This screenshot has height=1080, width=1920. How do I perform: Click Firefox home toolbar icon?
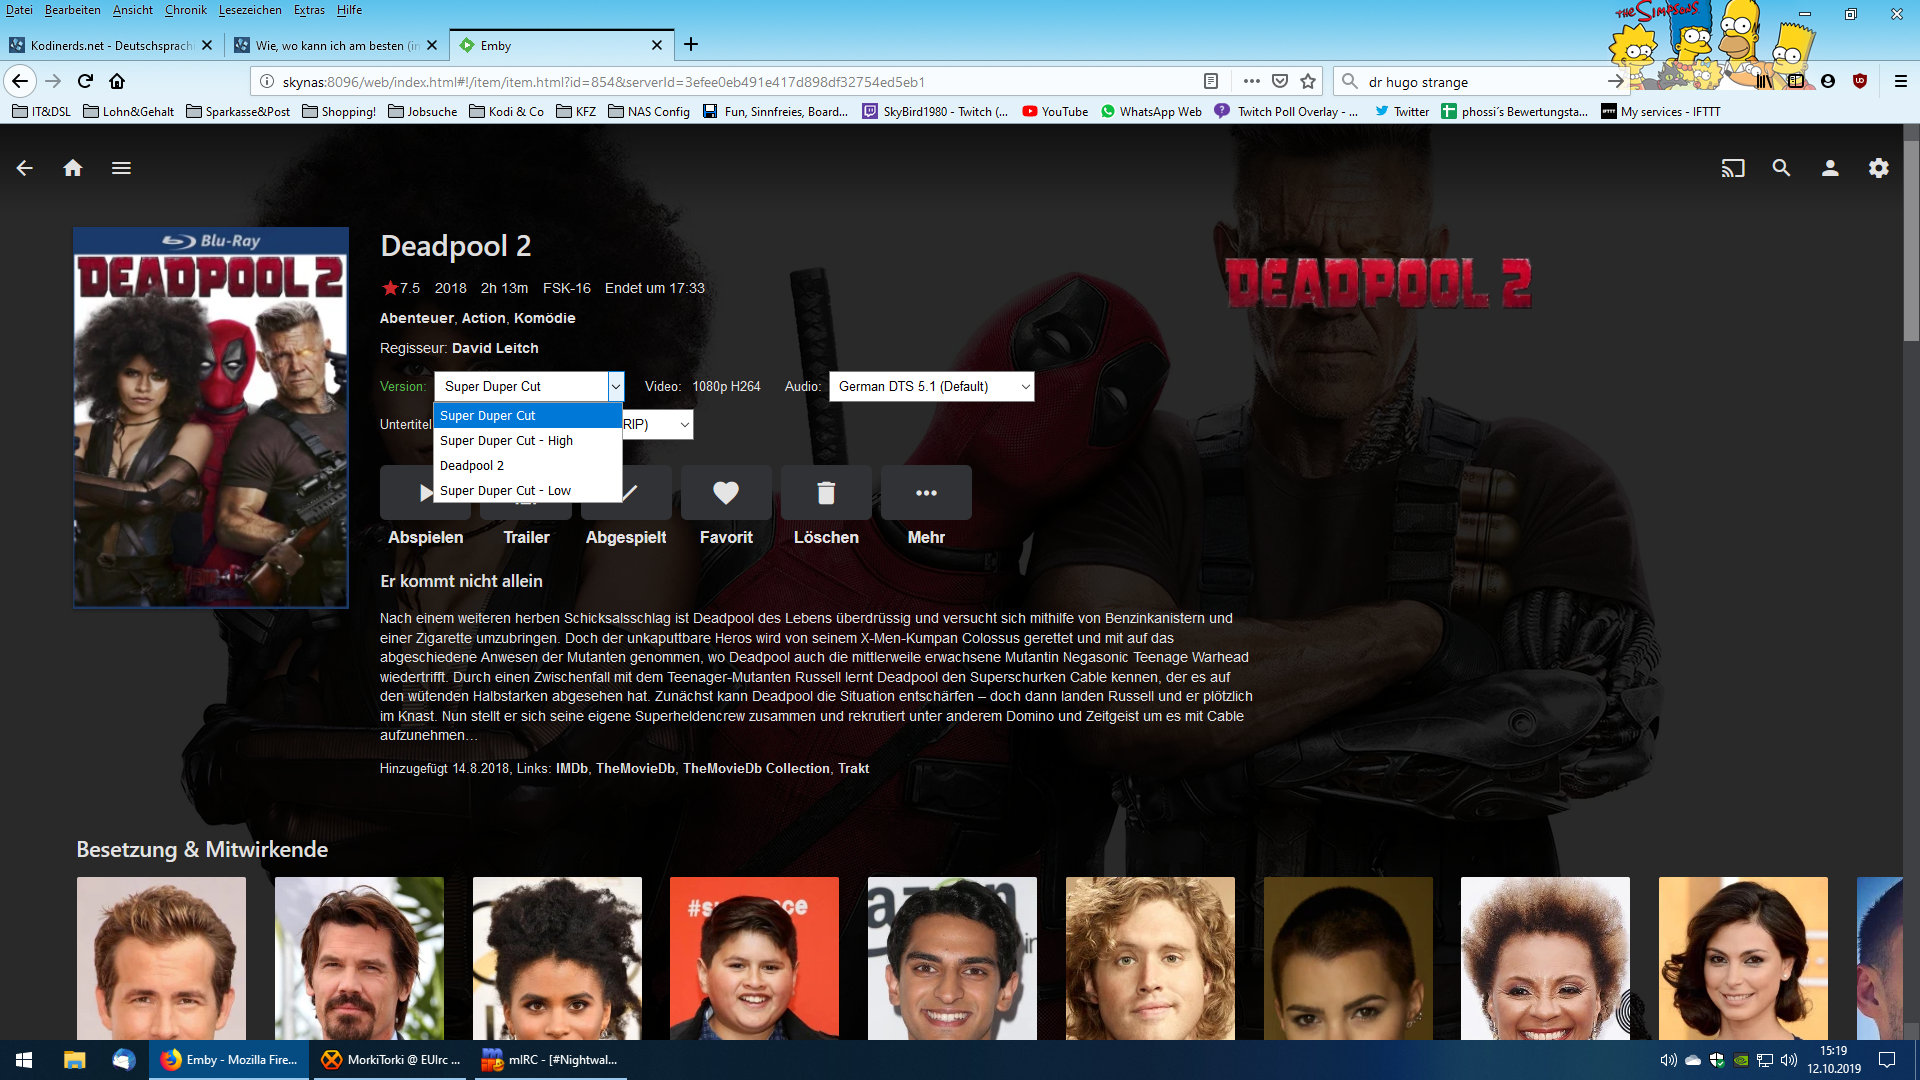pyautogui.click(x=117, y=81)
